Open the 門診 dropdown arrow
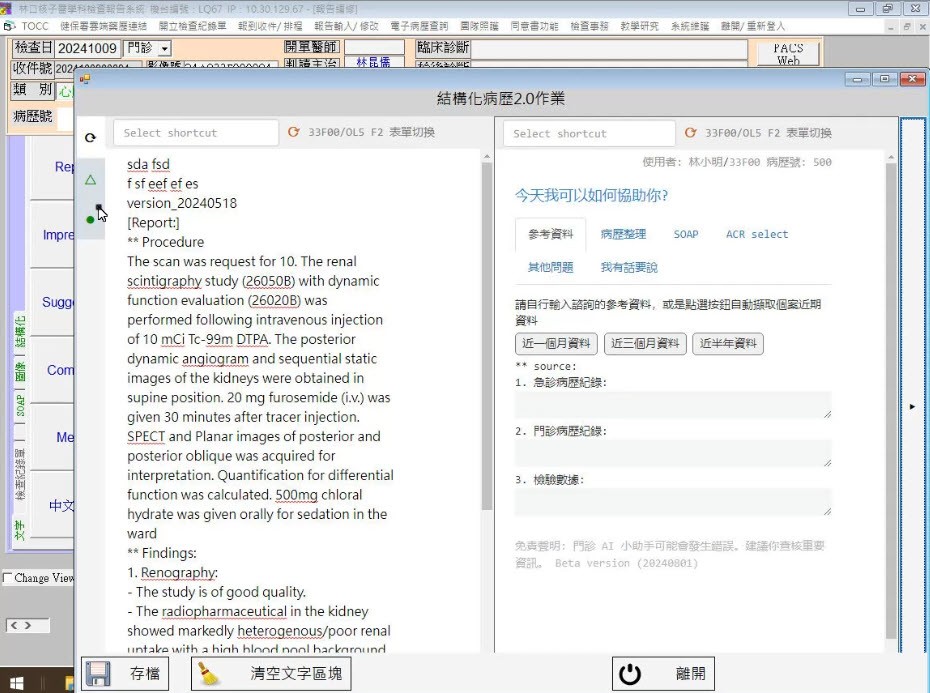The width and height of the screenshot is (930, 693). coord(164,48)
